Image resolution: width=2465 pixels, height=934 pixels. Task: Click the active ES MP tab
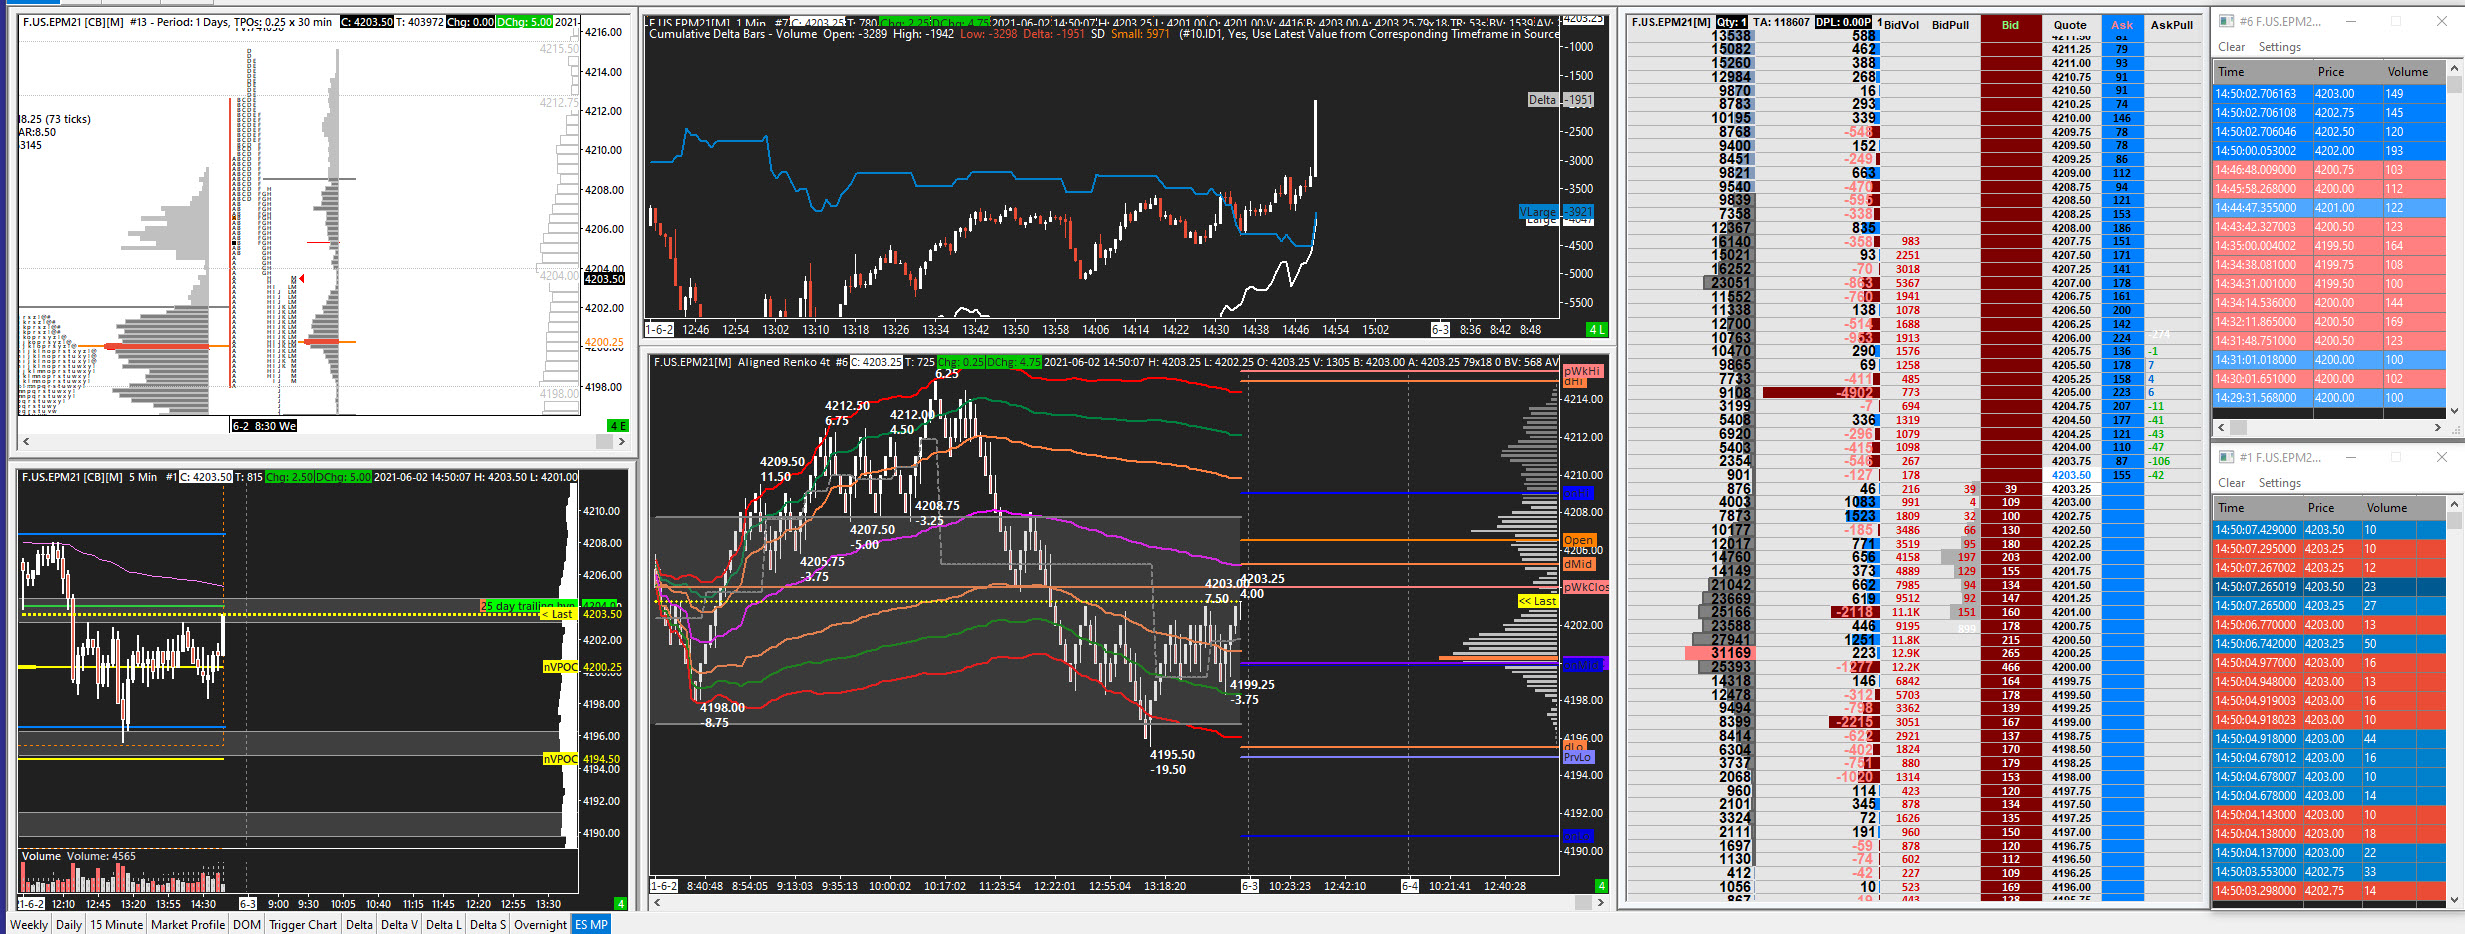point(591,924)
